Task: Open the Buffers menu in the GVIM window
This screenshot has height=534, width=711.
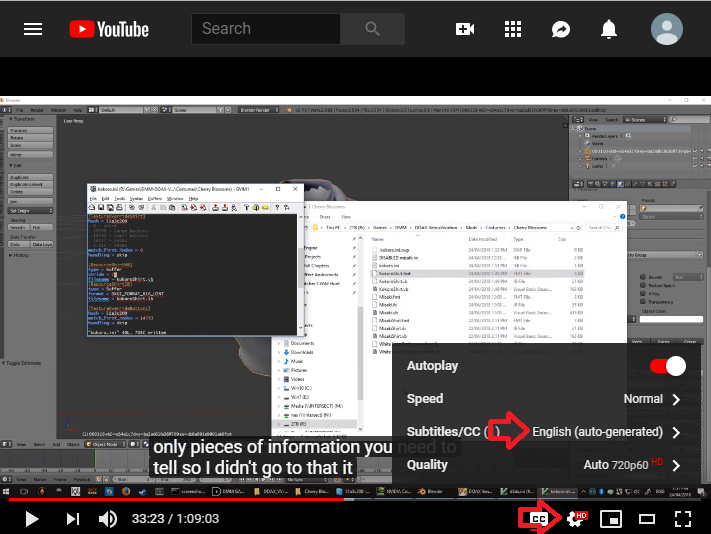Action: pos(155,199)
